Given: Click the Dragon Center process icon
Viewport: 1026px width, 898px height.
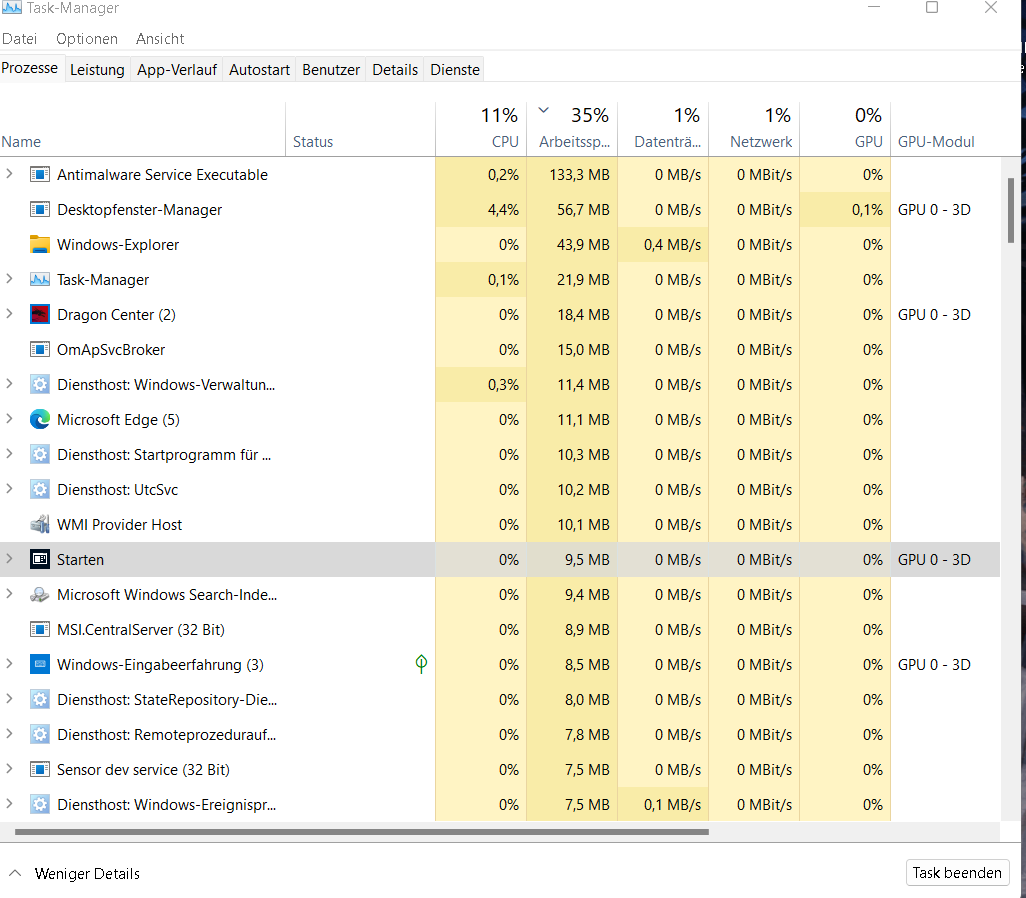Looking at the screenshot, I should (40, 315).
